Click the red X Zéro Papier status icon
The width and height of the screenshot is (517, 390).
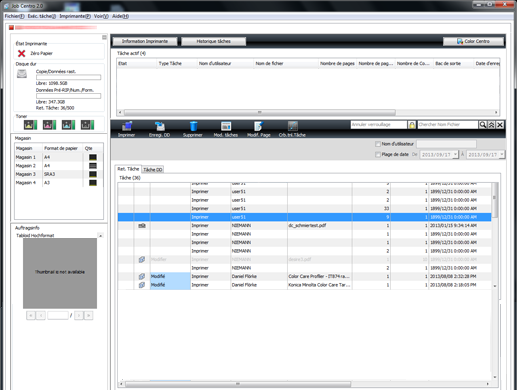point(22,53)
